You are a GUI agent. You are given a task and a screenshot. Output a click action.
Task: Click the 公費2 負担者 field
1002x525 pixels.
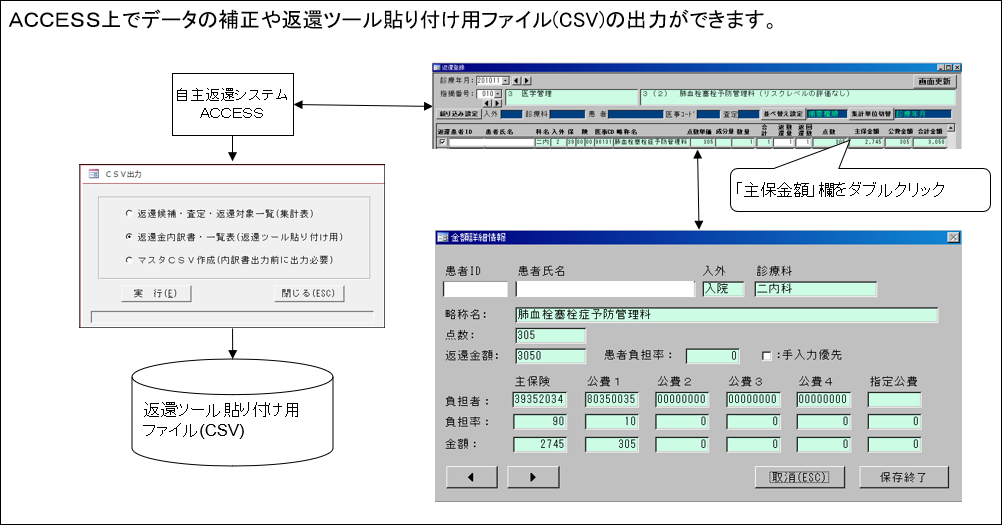click(x=682, y=400)
